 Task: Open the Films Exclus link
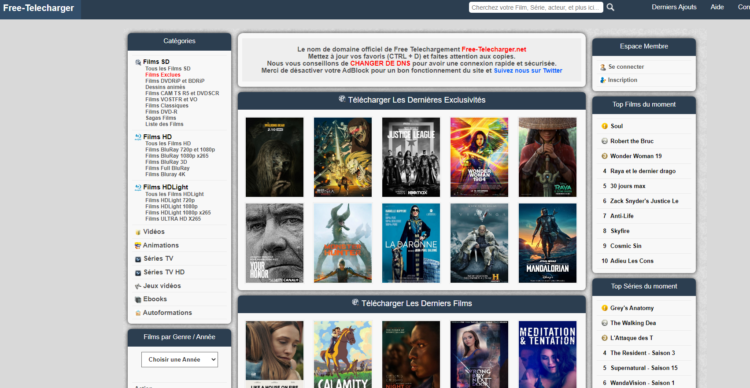[x=163, y=75]
